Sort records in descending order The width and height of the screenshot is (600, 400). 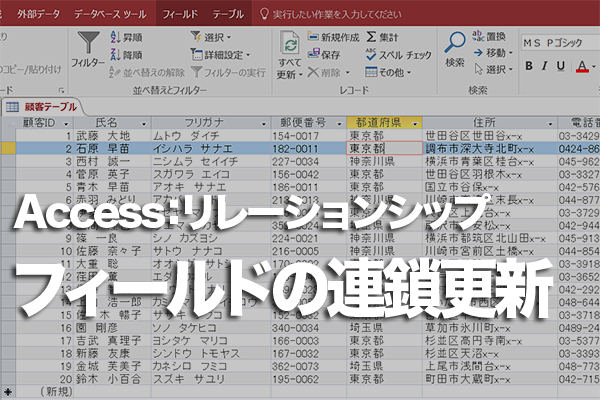pos(129,54)
